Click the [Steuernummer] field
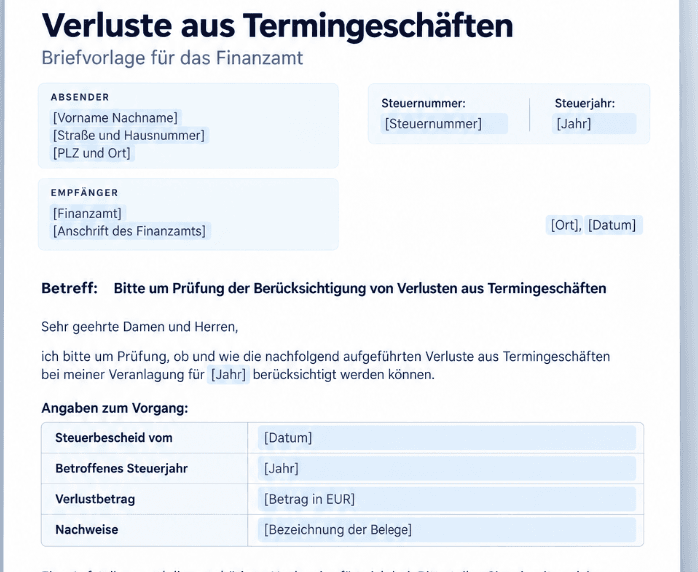The height and width of the screenshot is (572, 698). pos(444,124)
